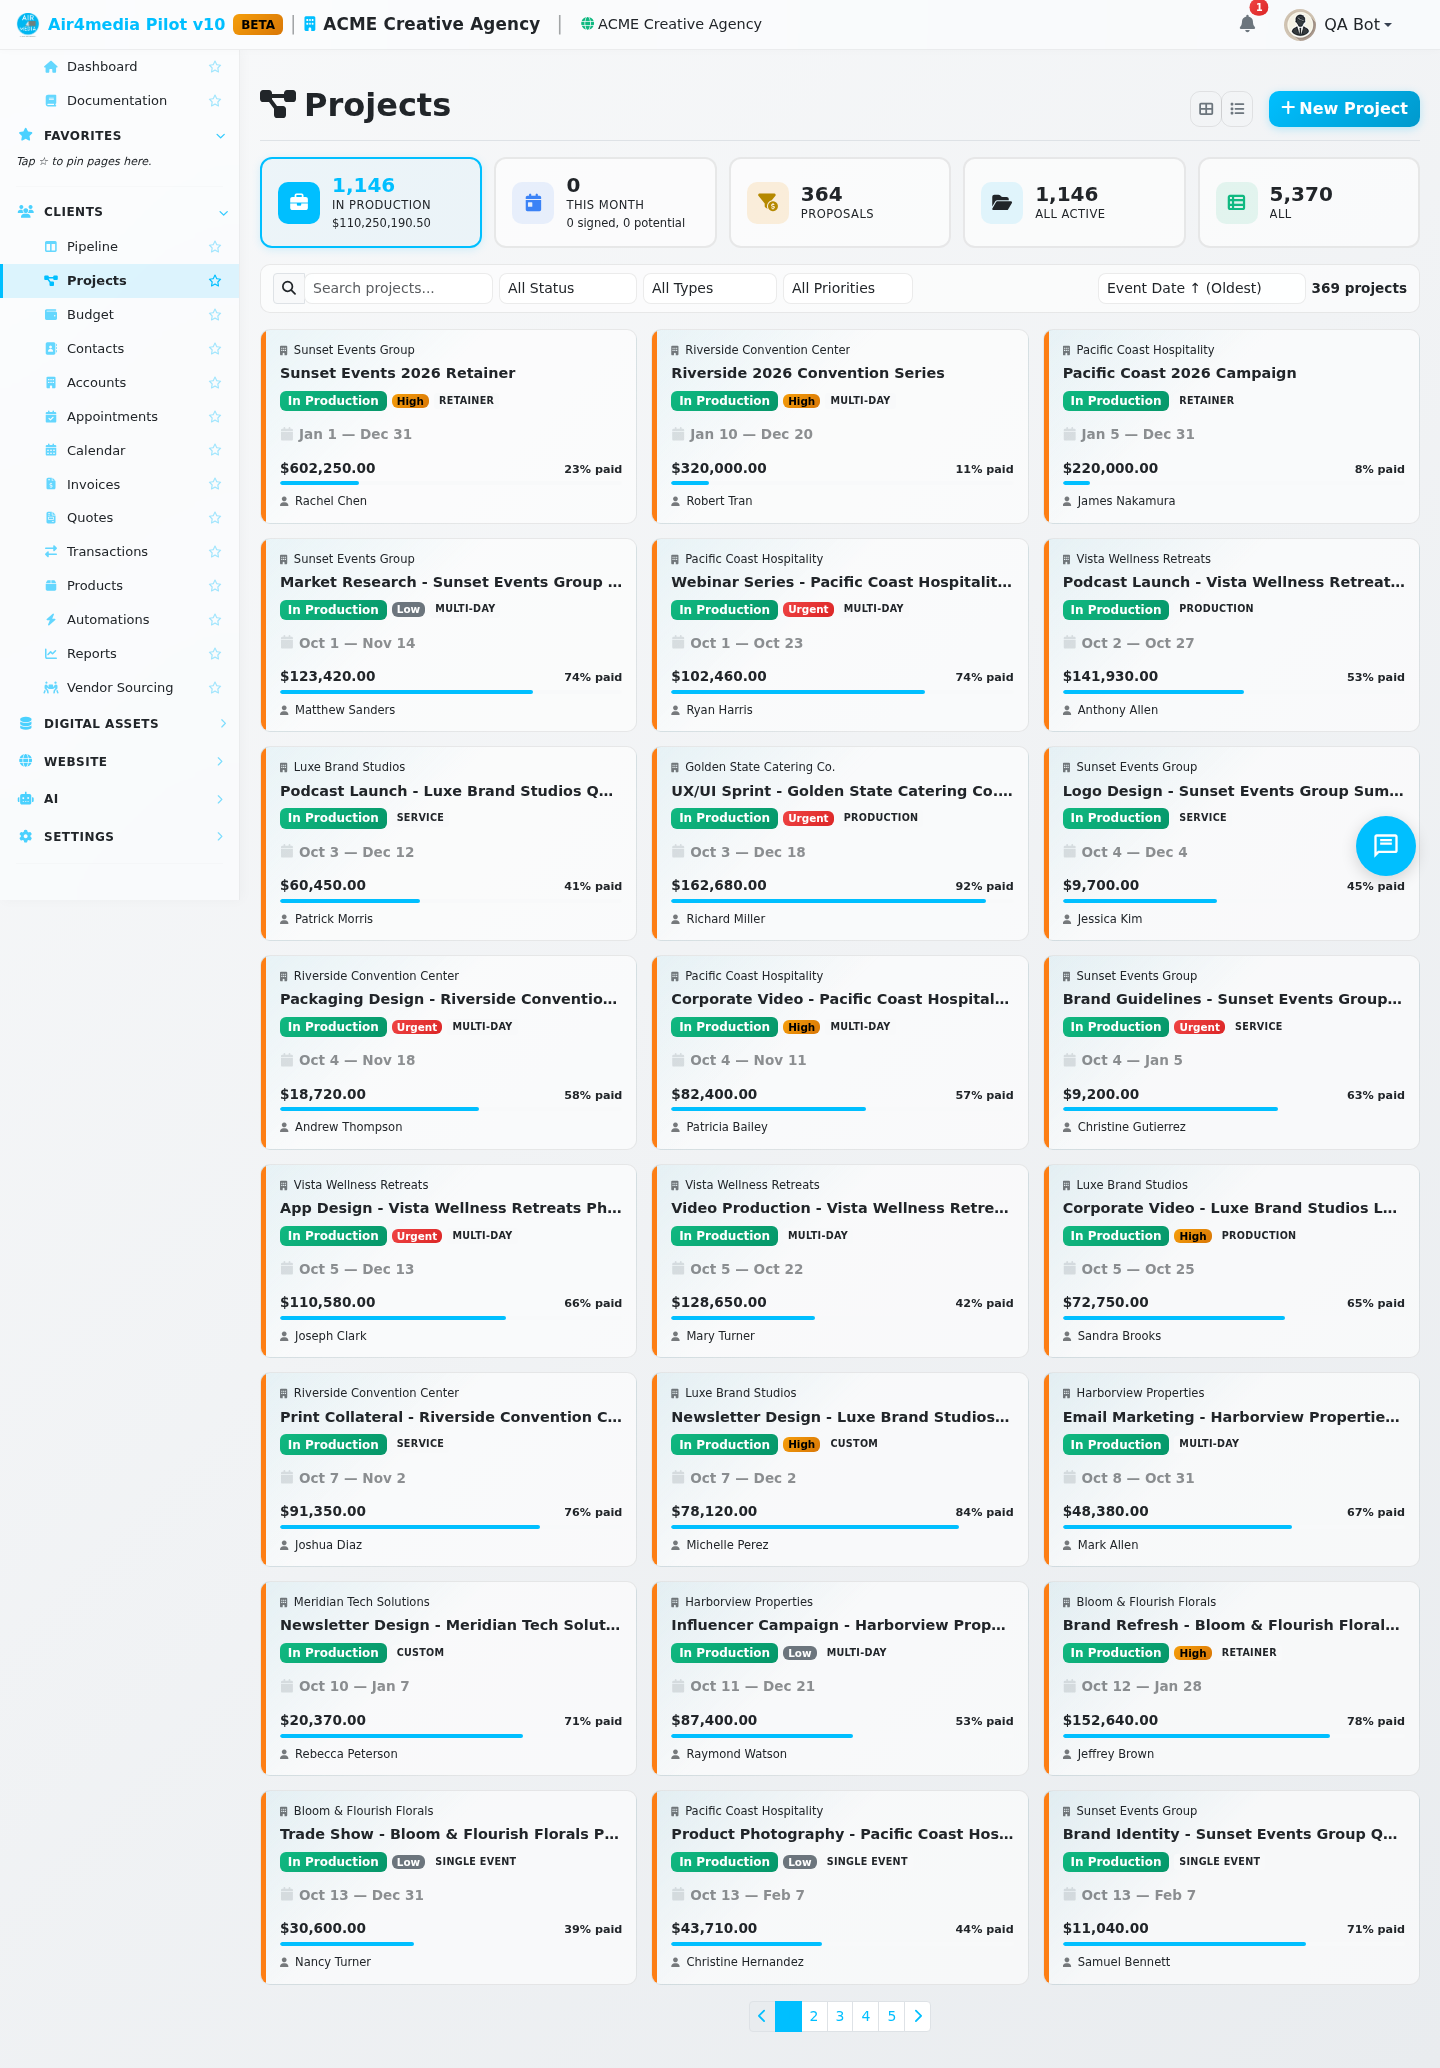Toggle favorite star for Vendor Sourcing
This screenshot has height=2068, width=1440.
215,688
